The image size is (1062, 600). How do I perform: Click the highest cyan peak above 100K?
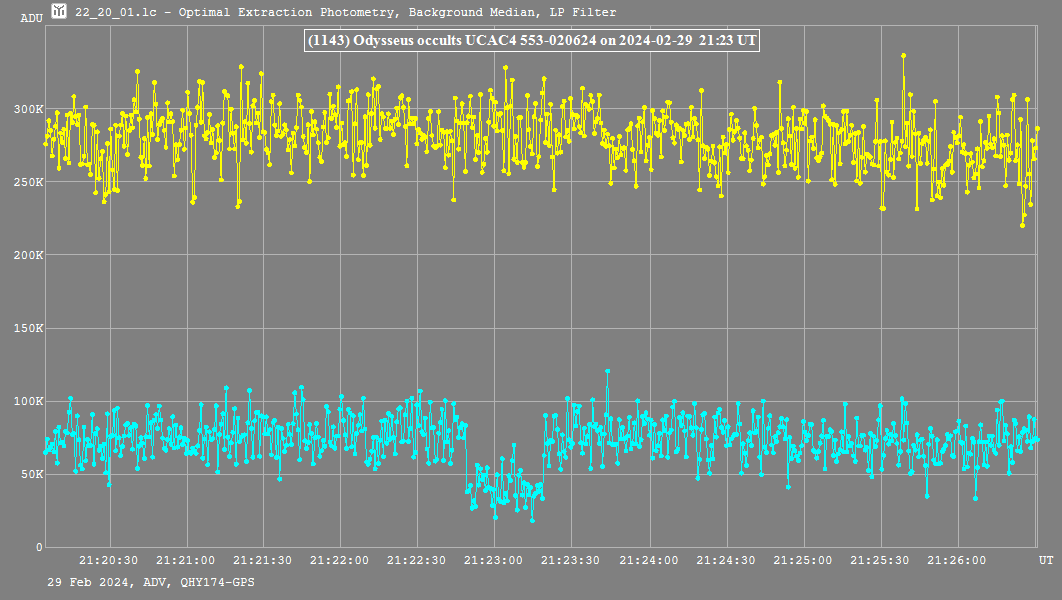pyautogui.click(x=607, y=372)
